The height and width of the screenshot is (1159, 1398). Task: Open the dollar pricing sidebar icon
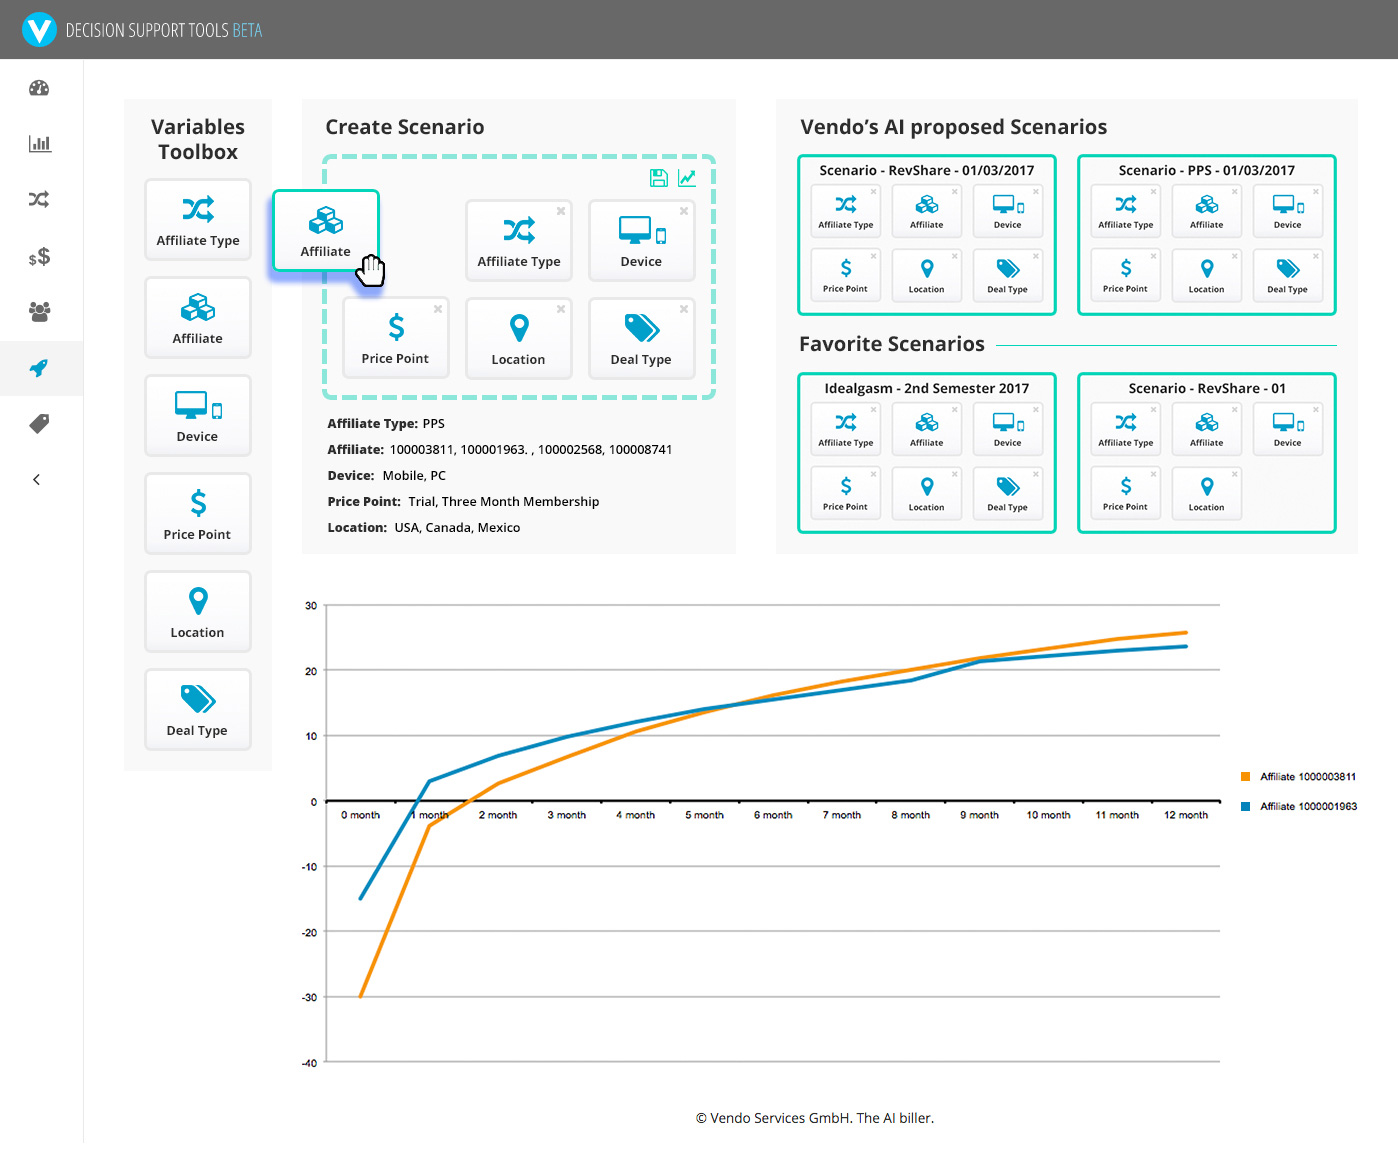coord(39,257)
